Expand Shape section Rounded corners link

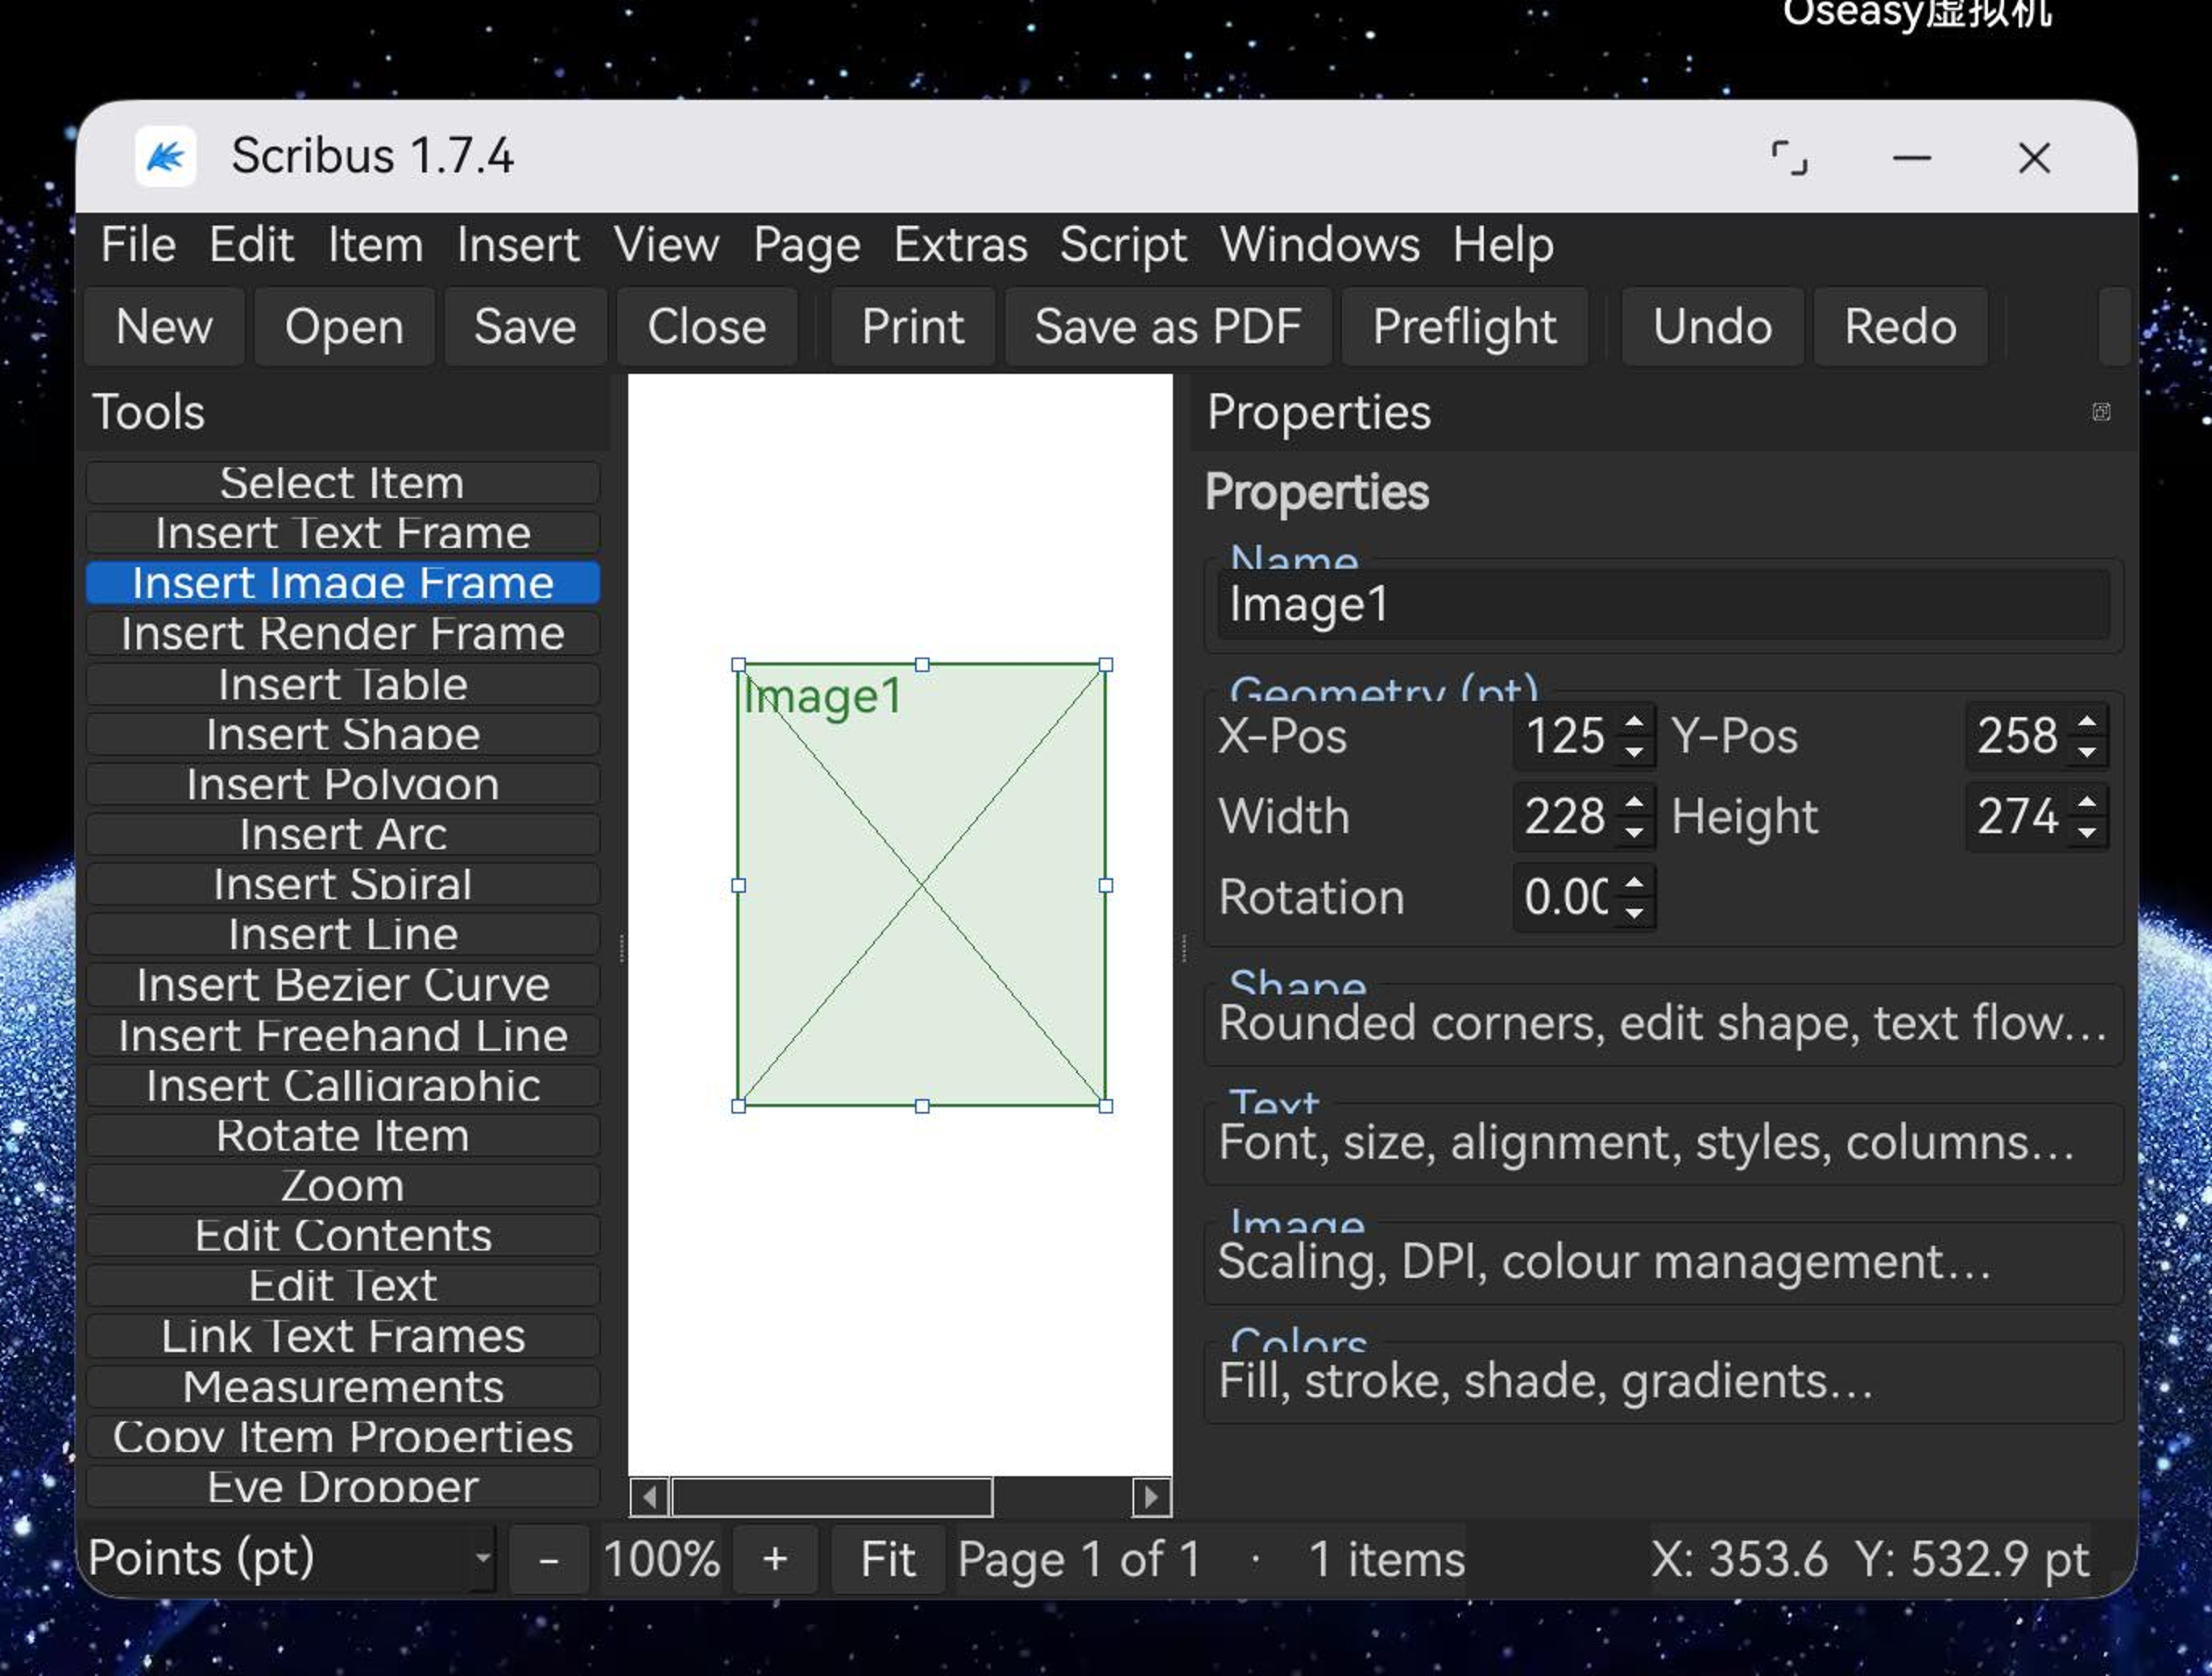1663,1024
